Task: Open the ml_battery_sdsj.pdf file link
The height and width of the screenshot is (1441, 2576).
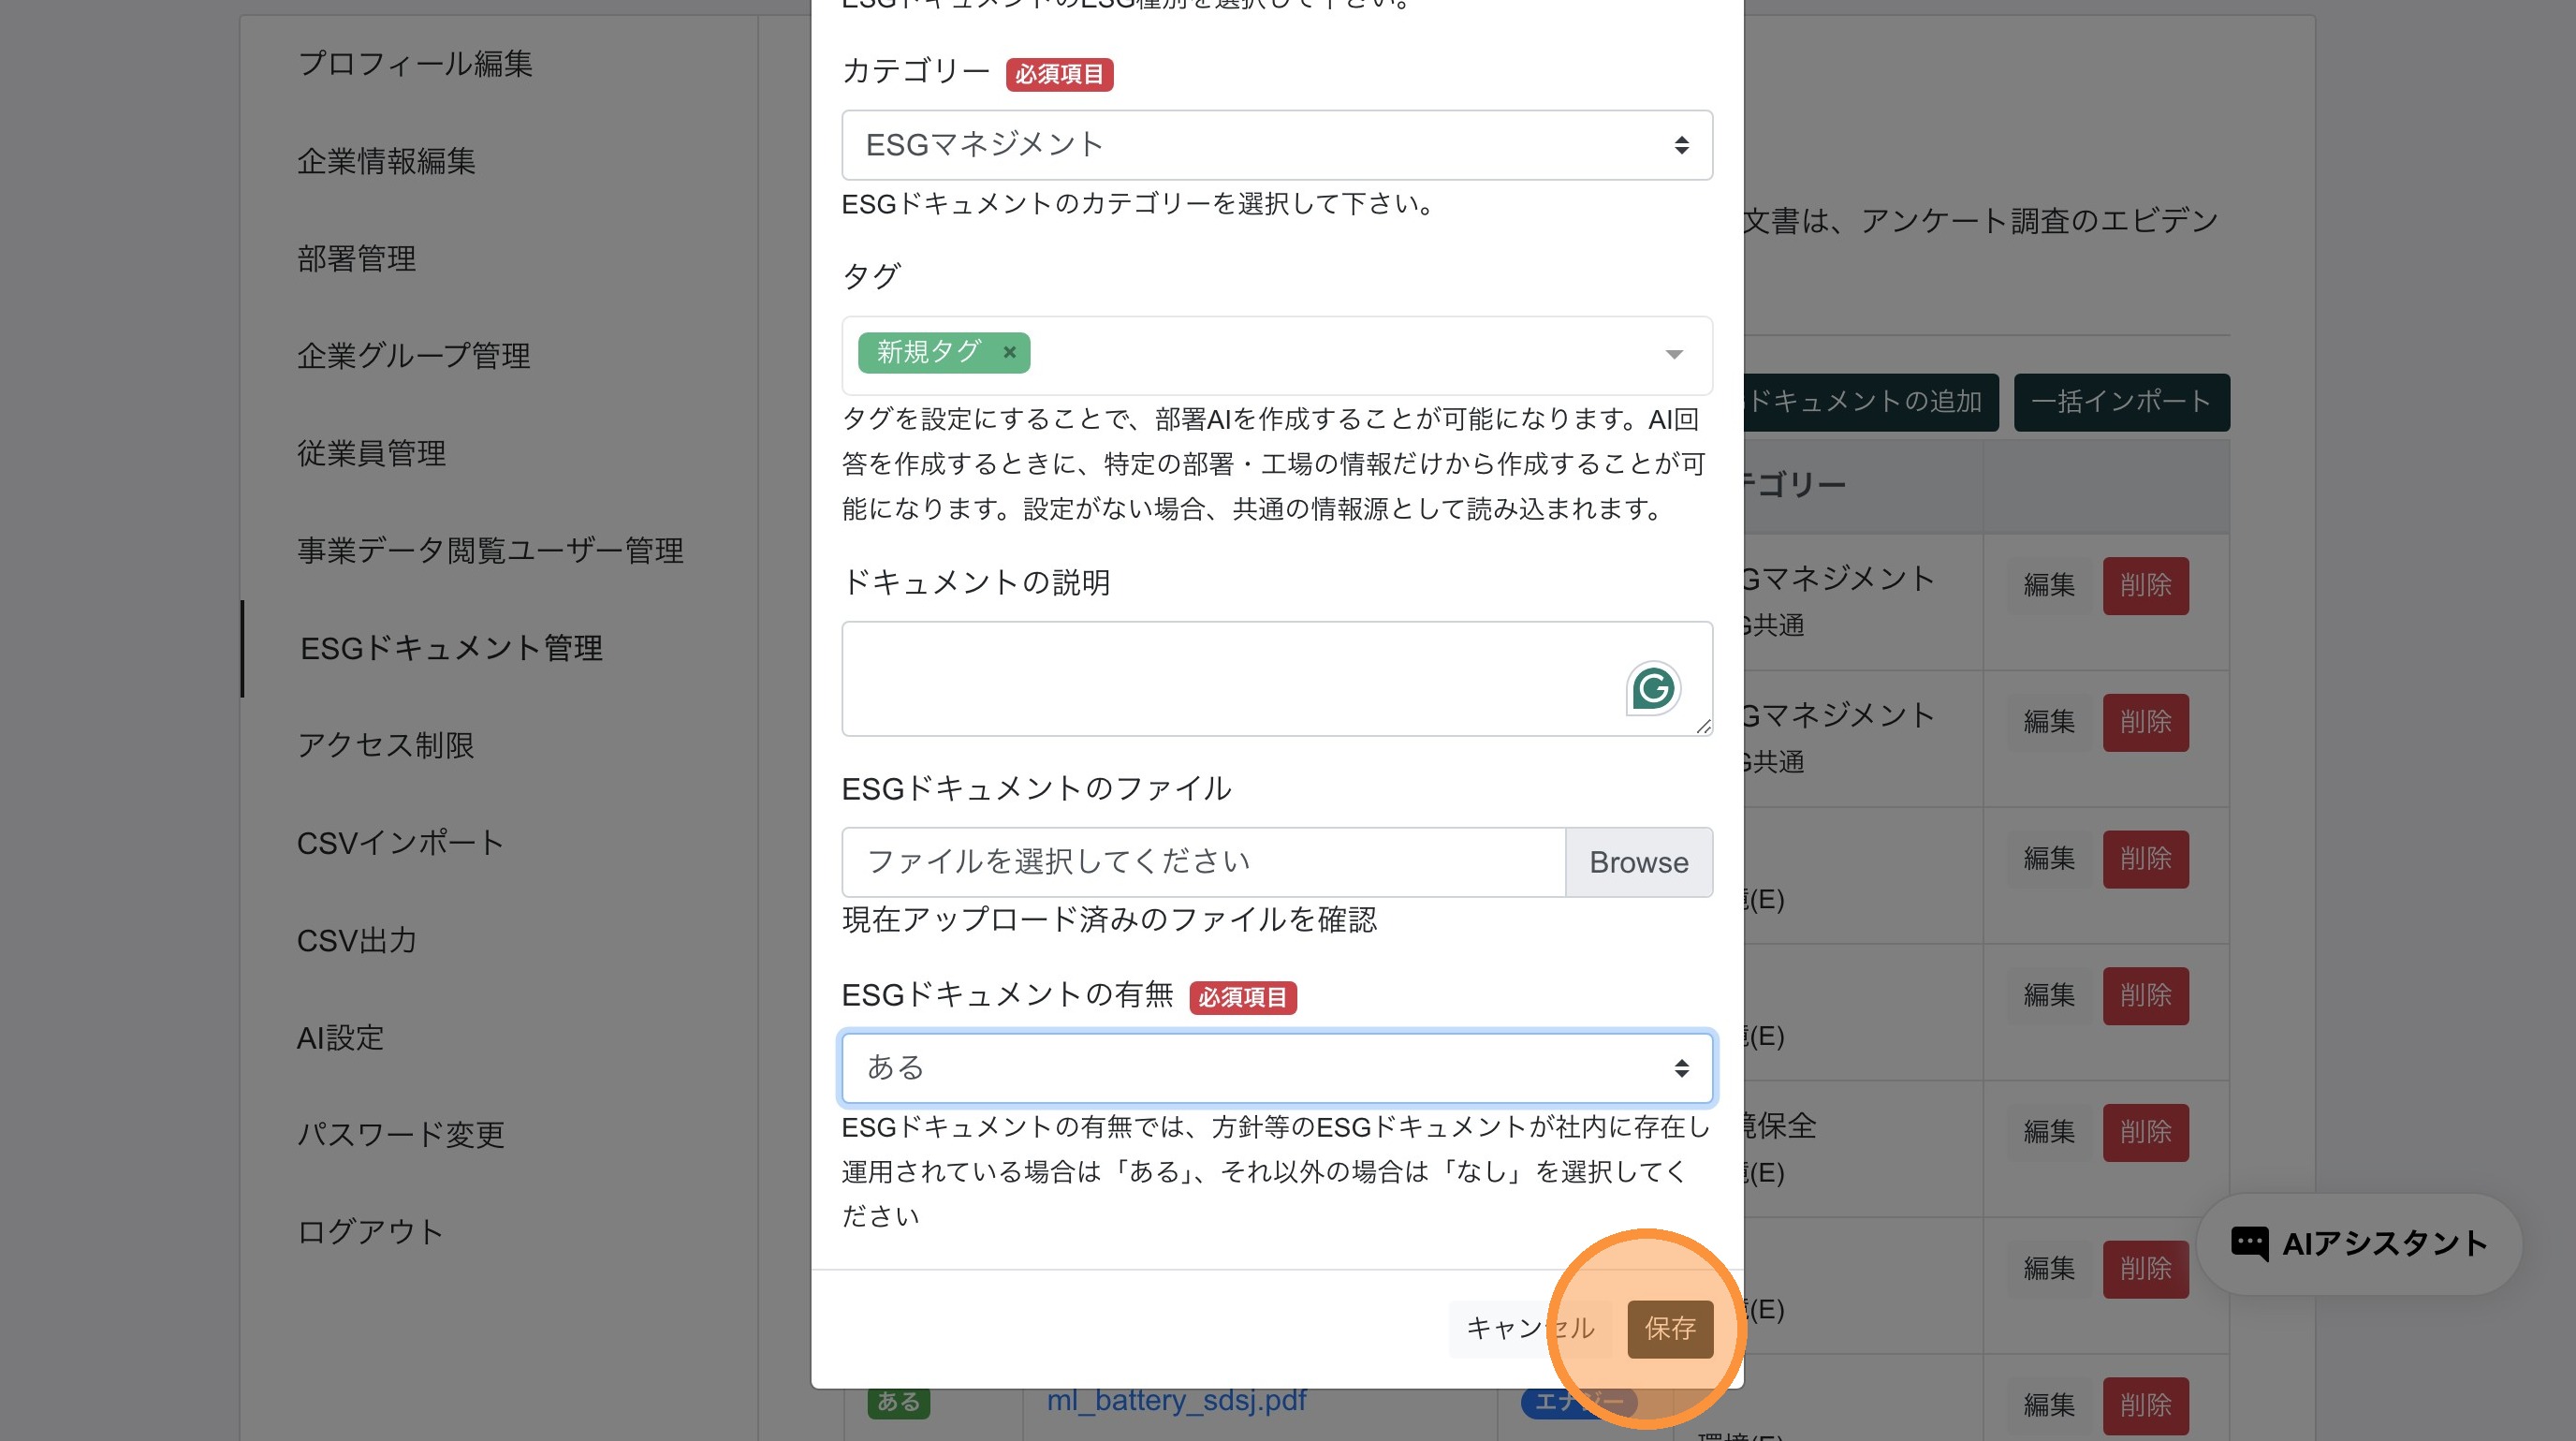Action: tap(1176, 1401)
